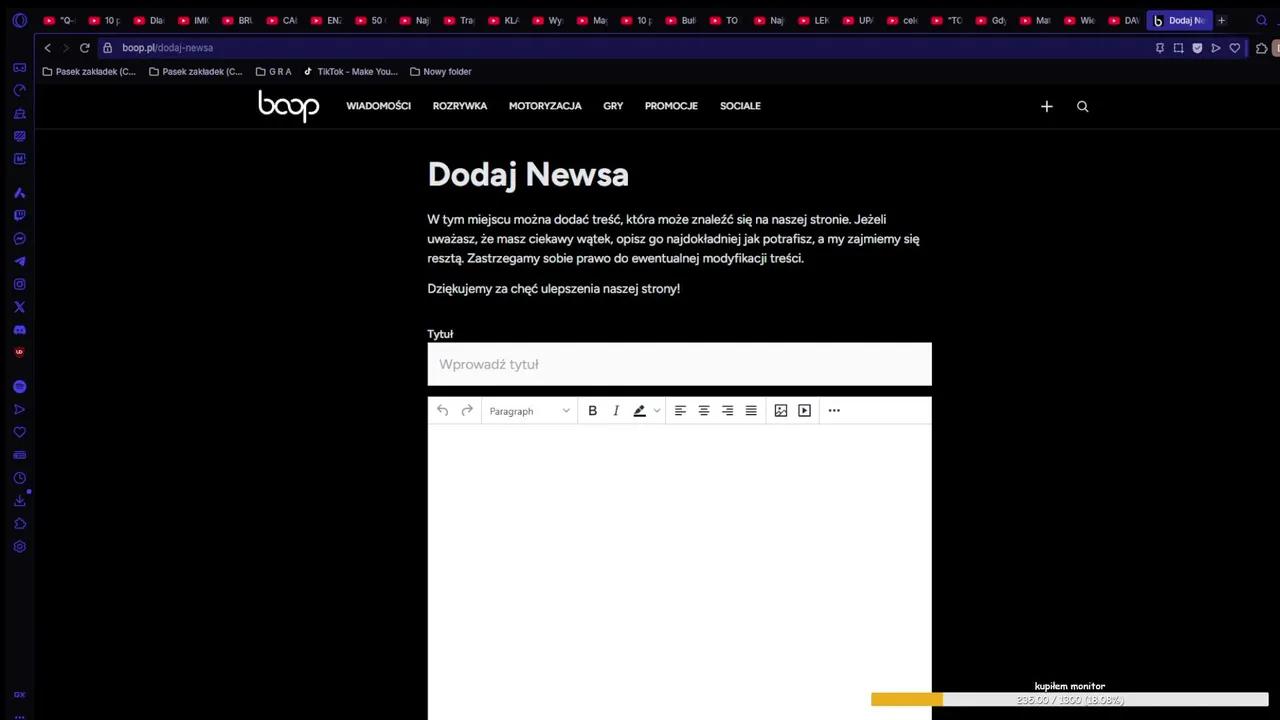Redo the editor action
This screenshot has height=720, width=1280.
pyautogui.click(x=467, y=411)
